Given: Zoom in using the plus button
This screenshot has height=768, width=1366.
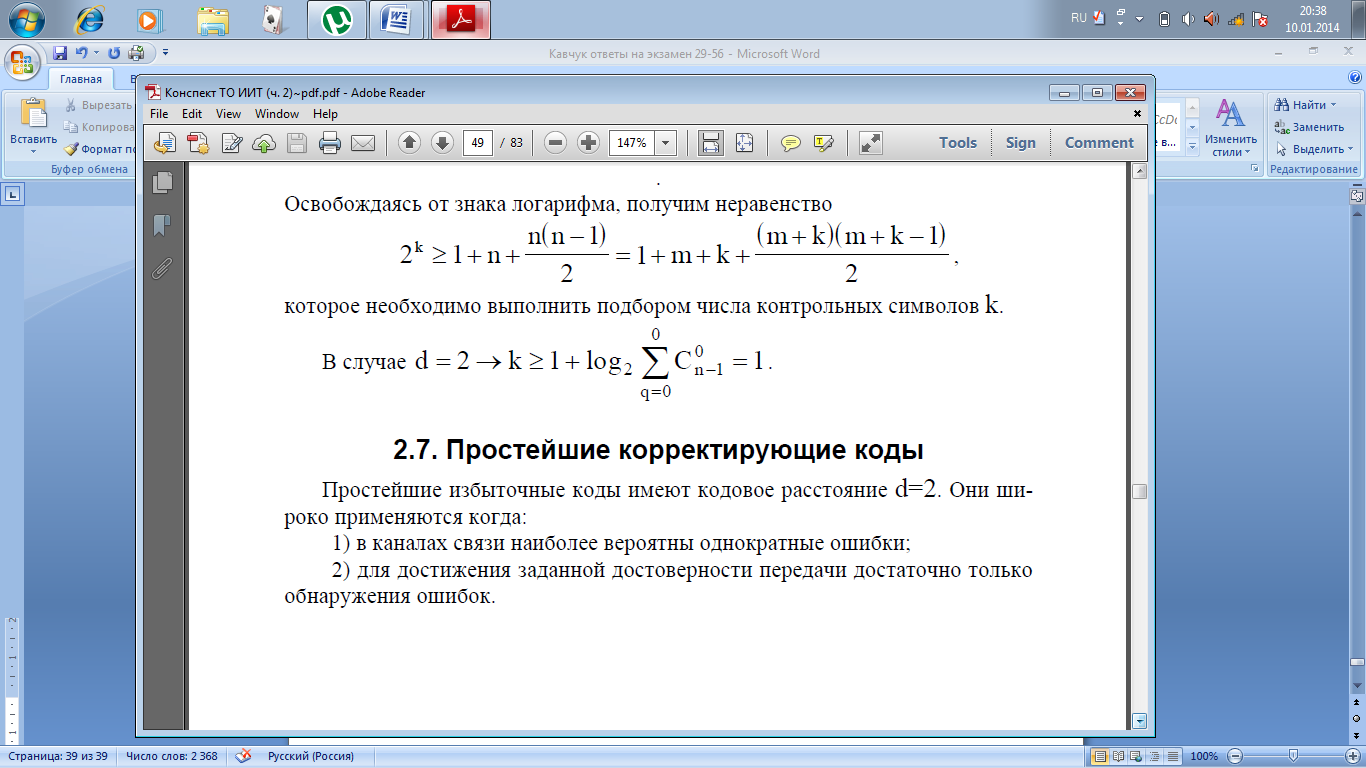Looking at the screenshot, I should pyautogui.click(x=589, y=143).
